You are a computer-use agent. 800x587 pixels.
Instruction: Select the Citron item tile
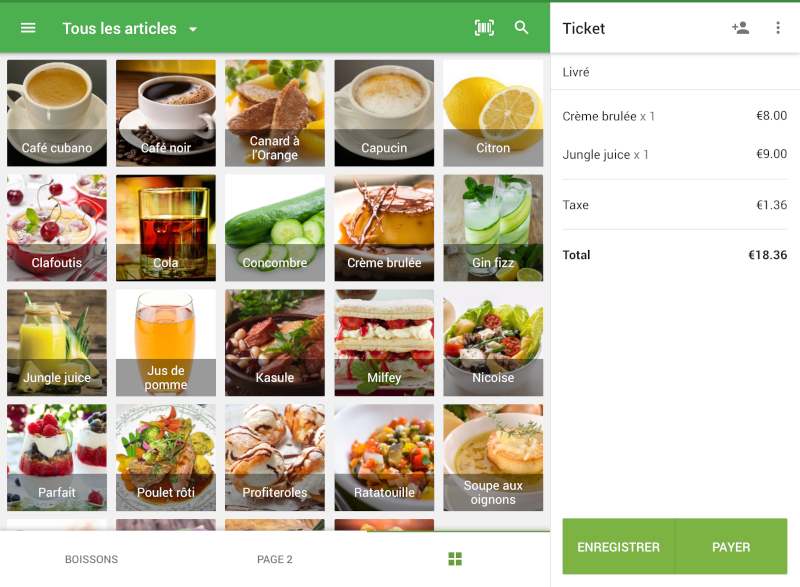coord(493,113)
